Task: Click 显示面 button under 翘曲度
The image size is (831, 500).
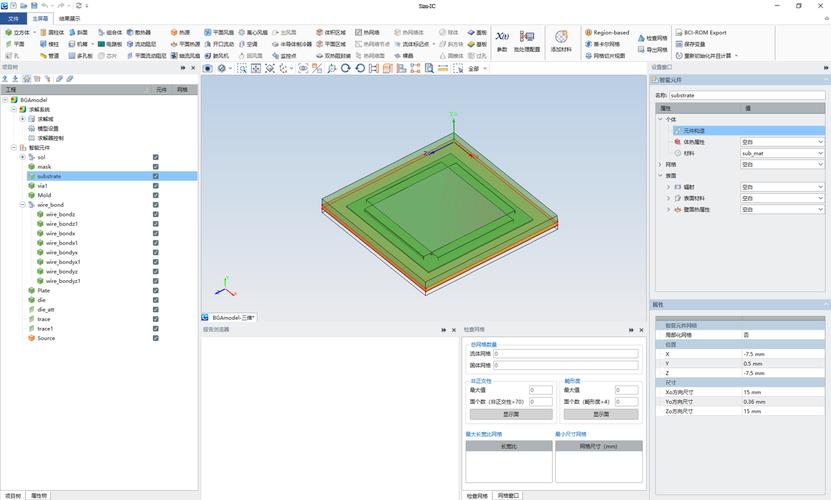Action: pyautogui.click(x=601, y=414)
